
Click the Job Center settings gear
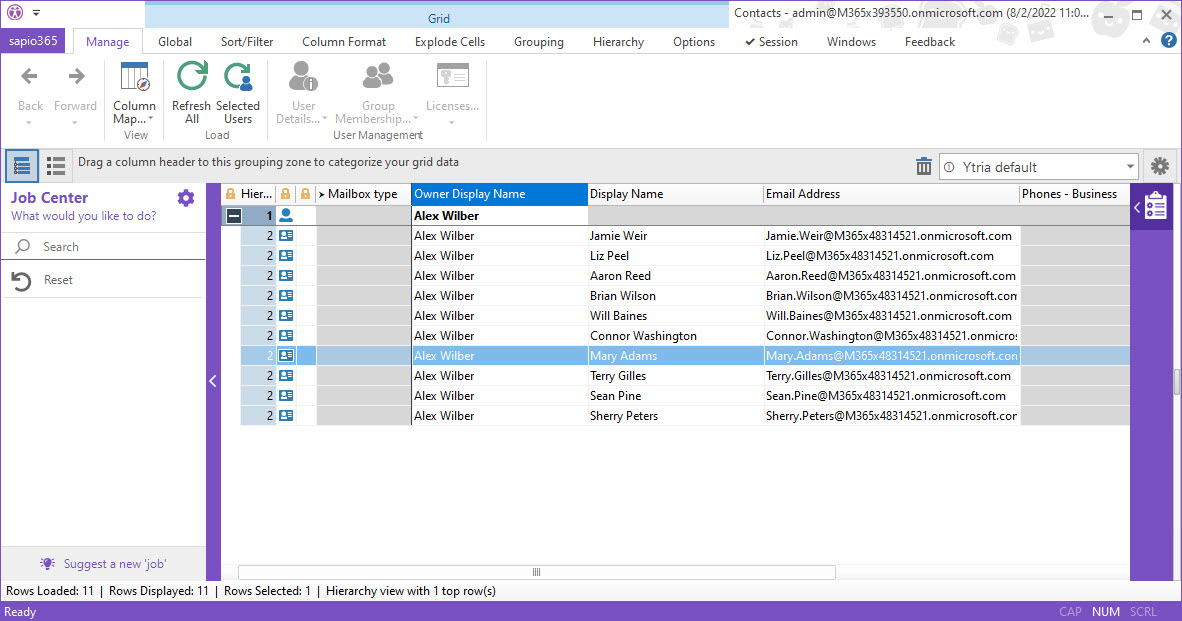pyautogui.click(x=186, y=198)
